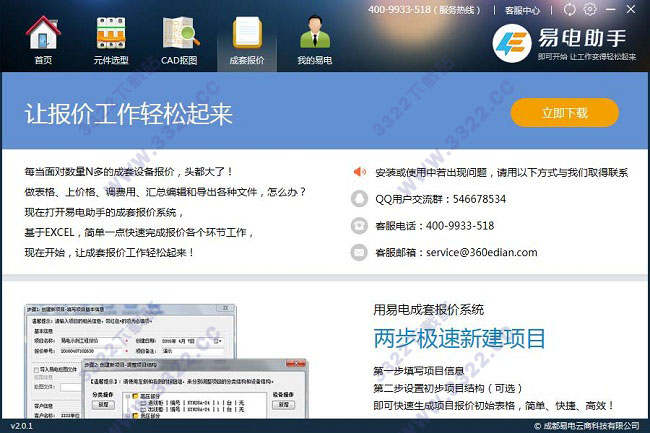Viewport: 650px width, 433px height.
Task: Click the 让报价工作轻松起来 banner heading
Action: click(129, 114)
